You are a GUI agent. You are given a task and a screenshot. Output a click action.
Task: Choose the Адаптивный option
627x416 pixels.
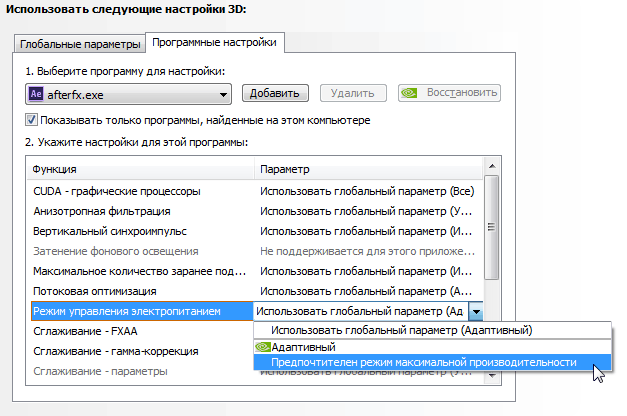click(x=432, y=347)
